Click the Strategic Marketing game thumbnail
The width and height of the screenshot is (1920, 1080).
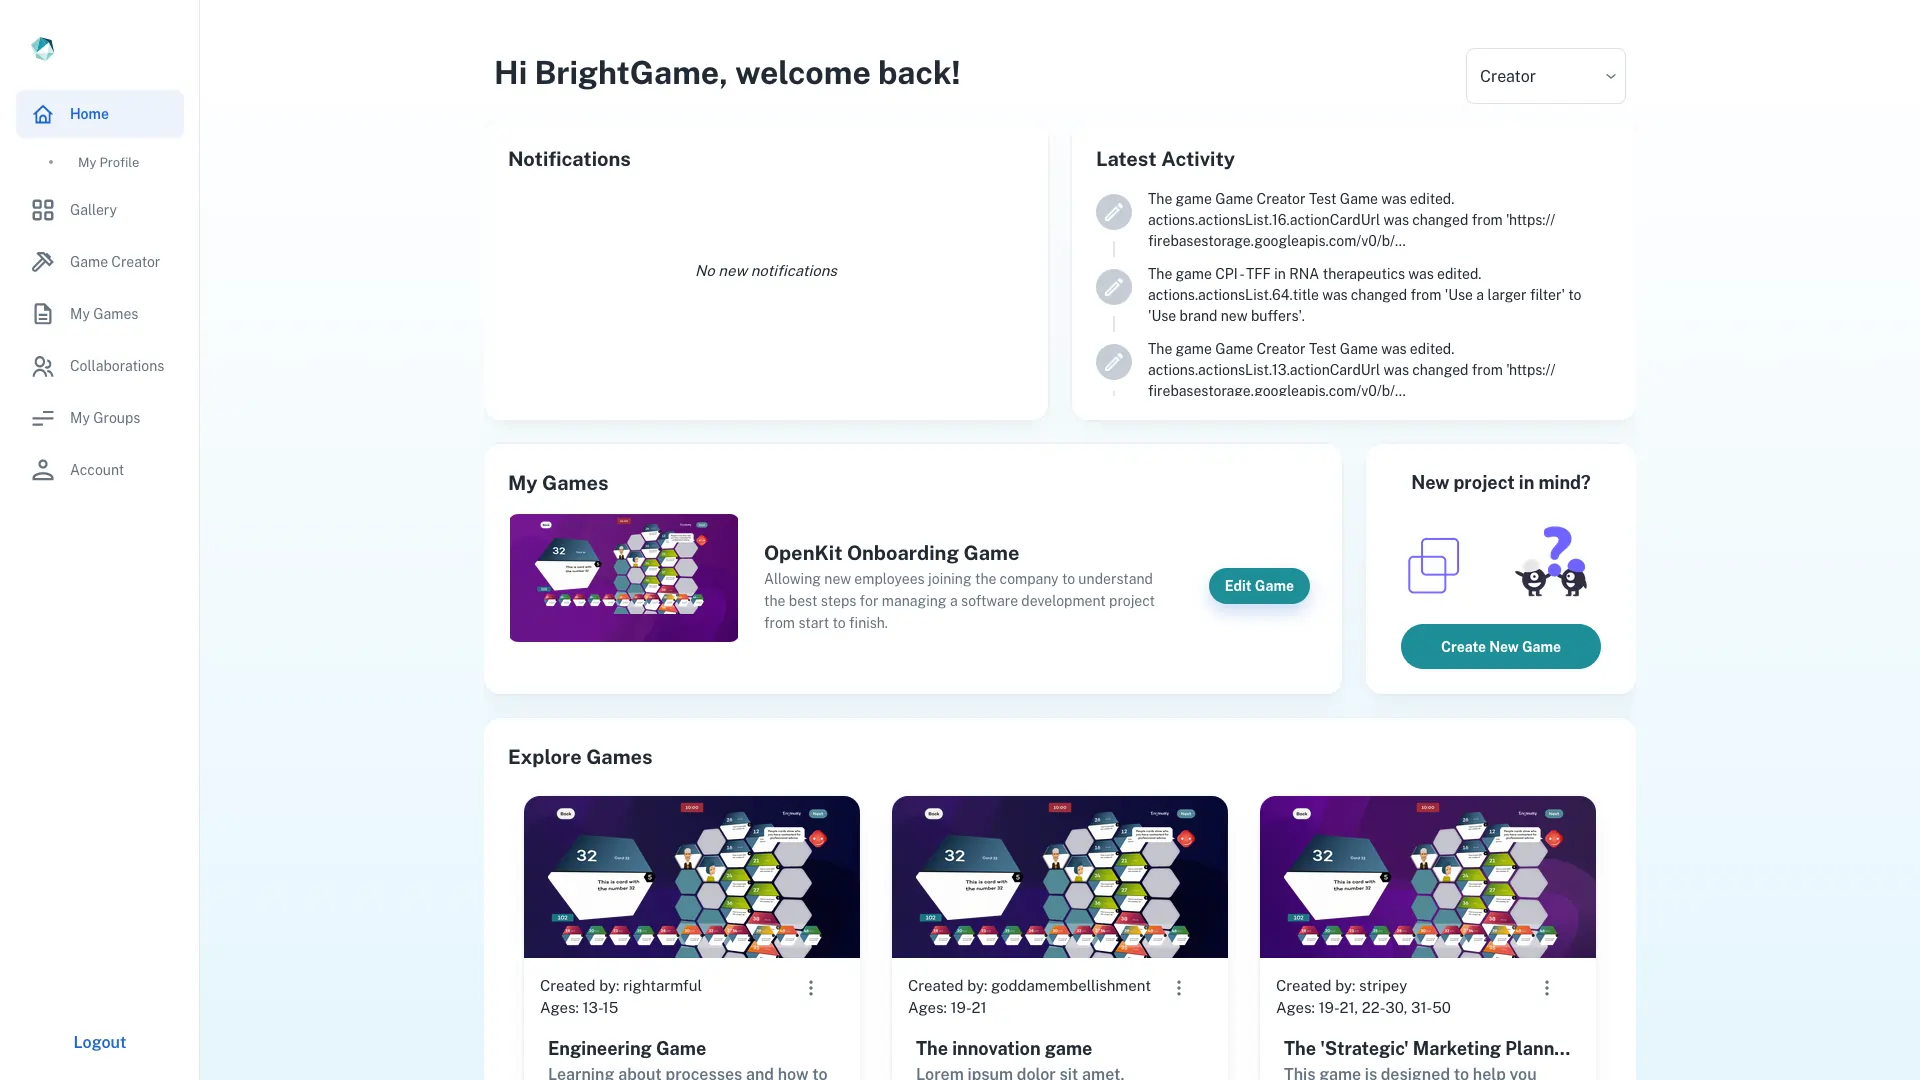(x=1427, y=877)
